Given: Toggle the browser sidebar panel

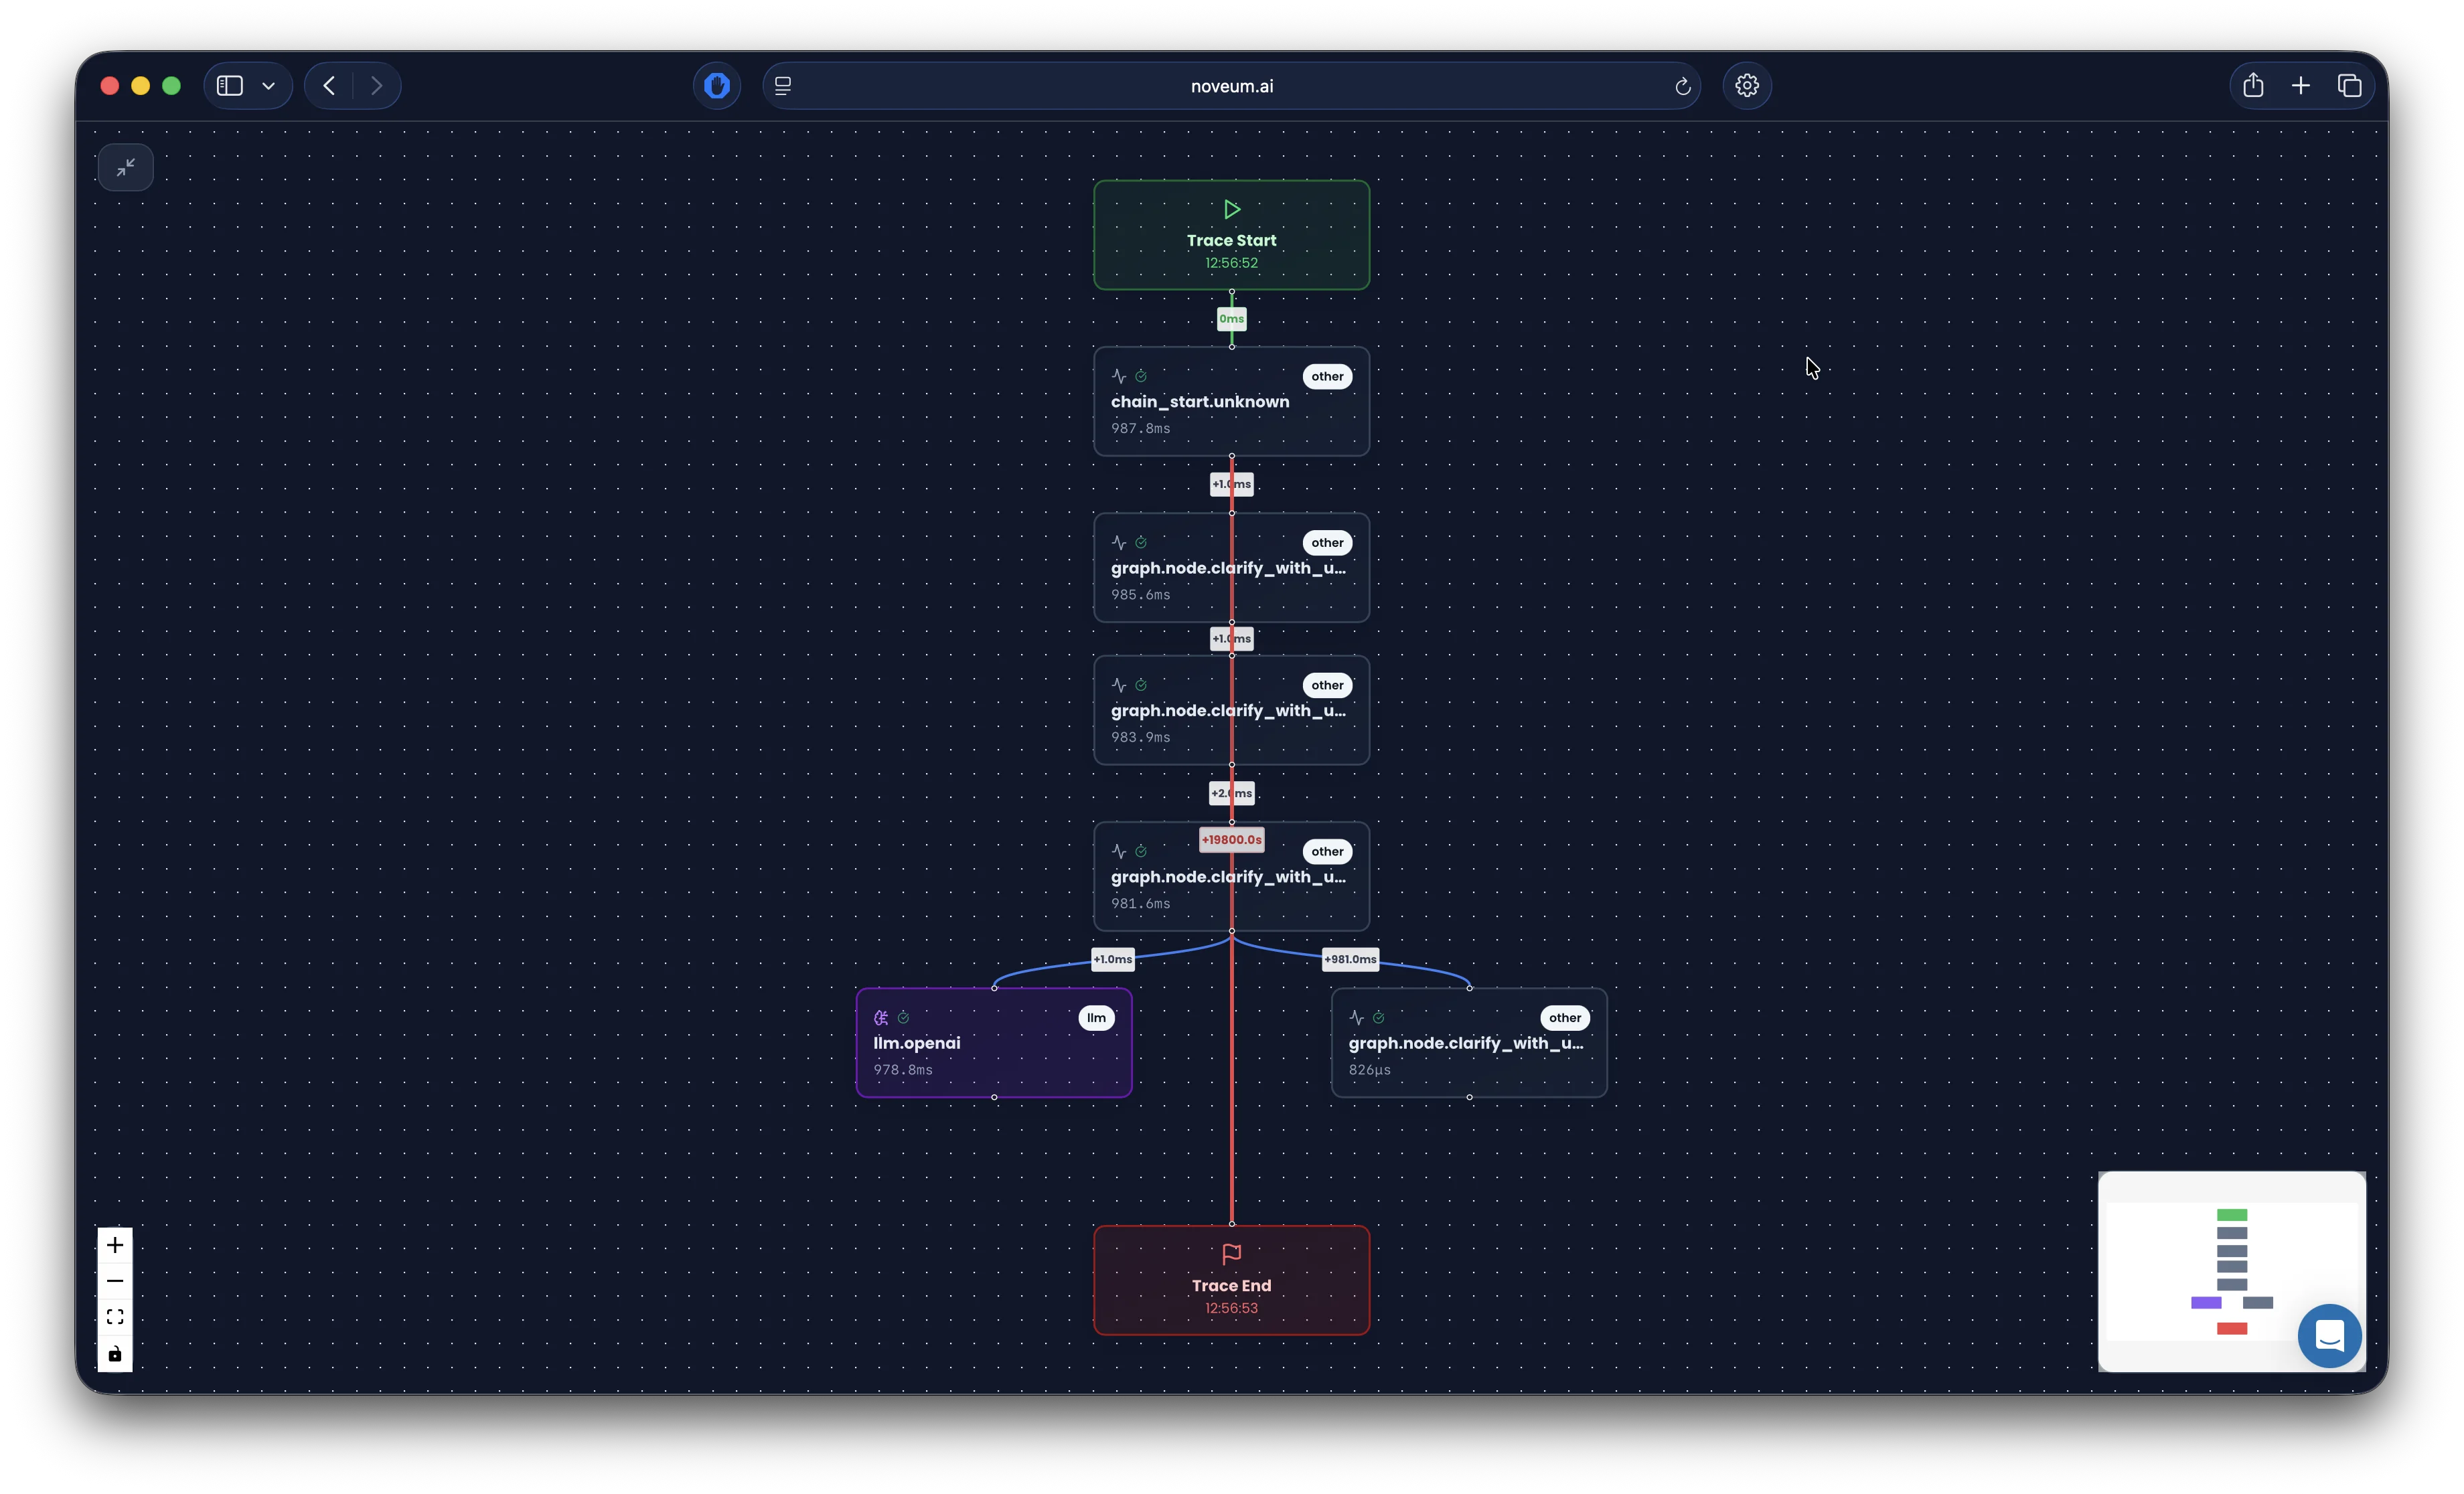Looking at the screenshot, I should 230,86.
